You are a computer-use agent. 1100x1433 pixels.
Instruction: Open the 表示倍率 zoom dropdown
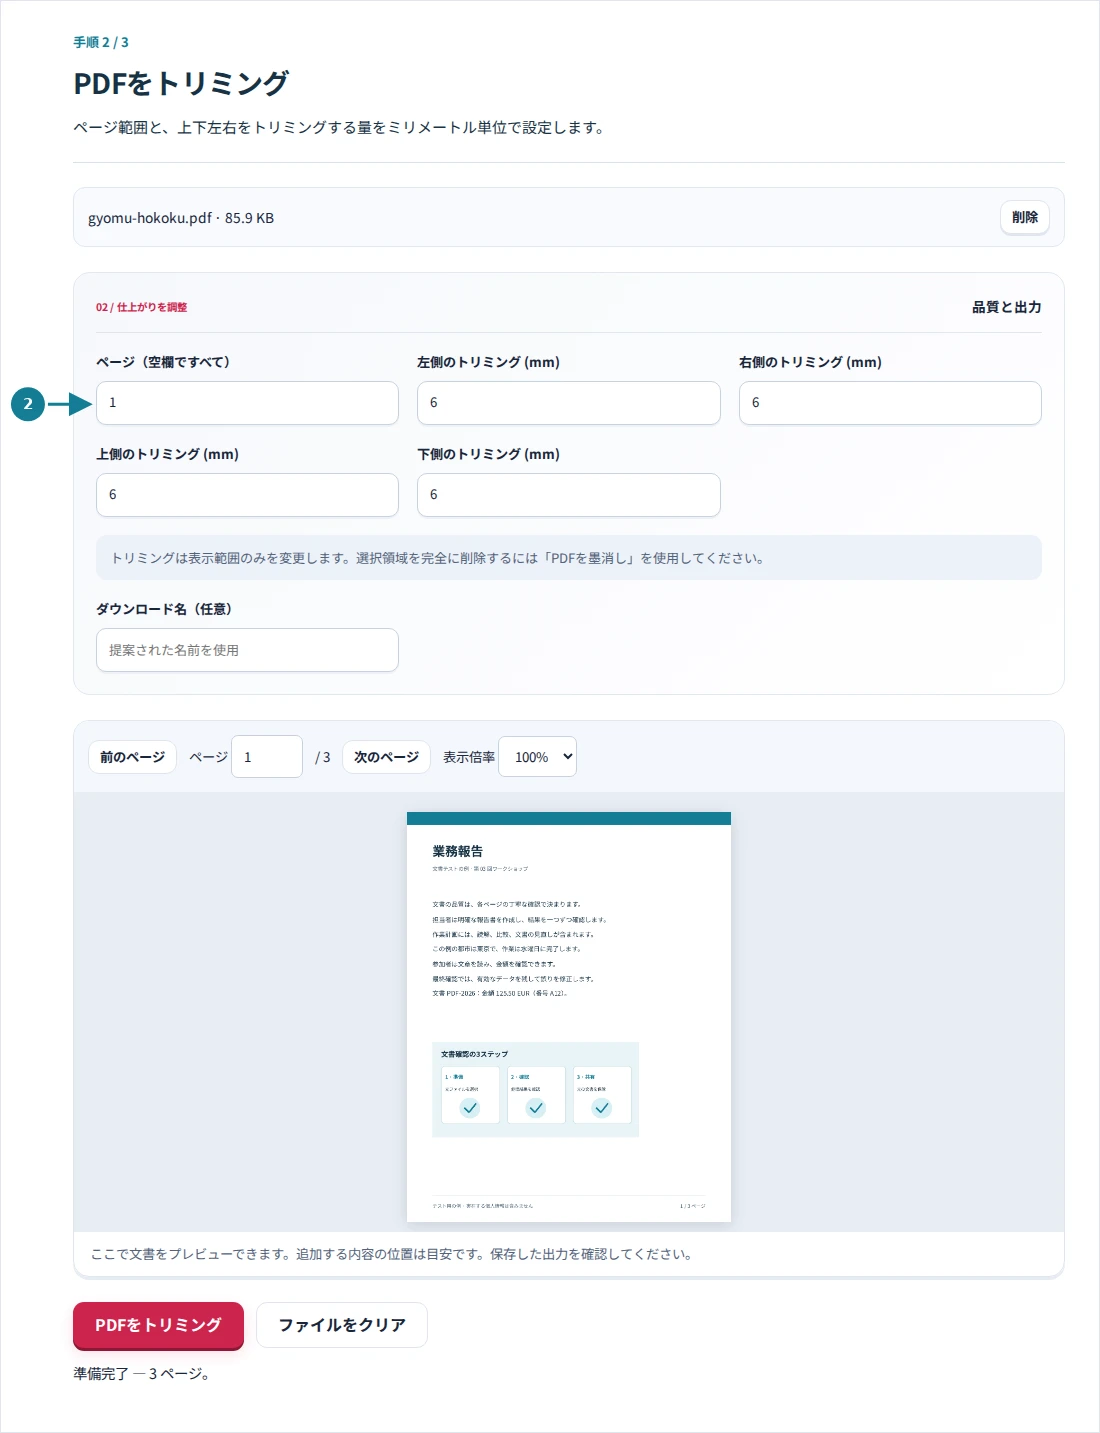coord(537,757)
